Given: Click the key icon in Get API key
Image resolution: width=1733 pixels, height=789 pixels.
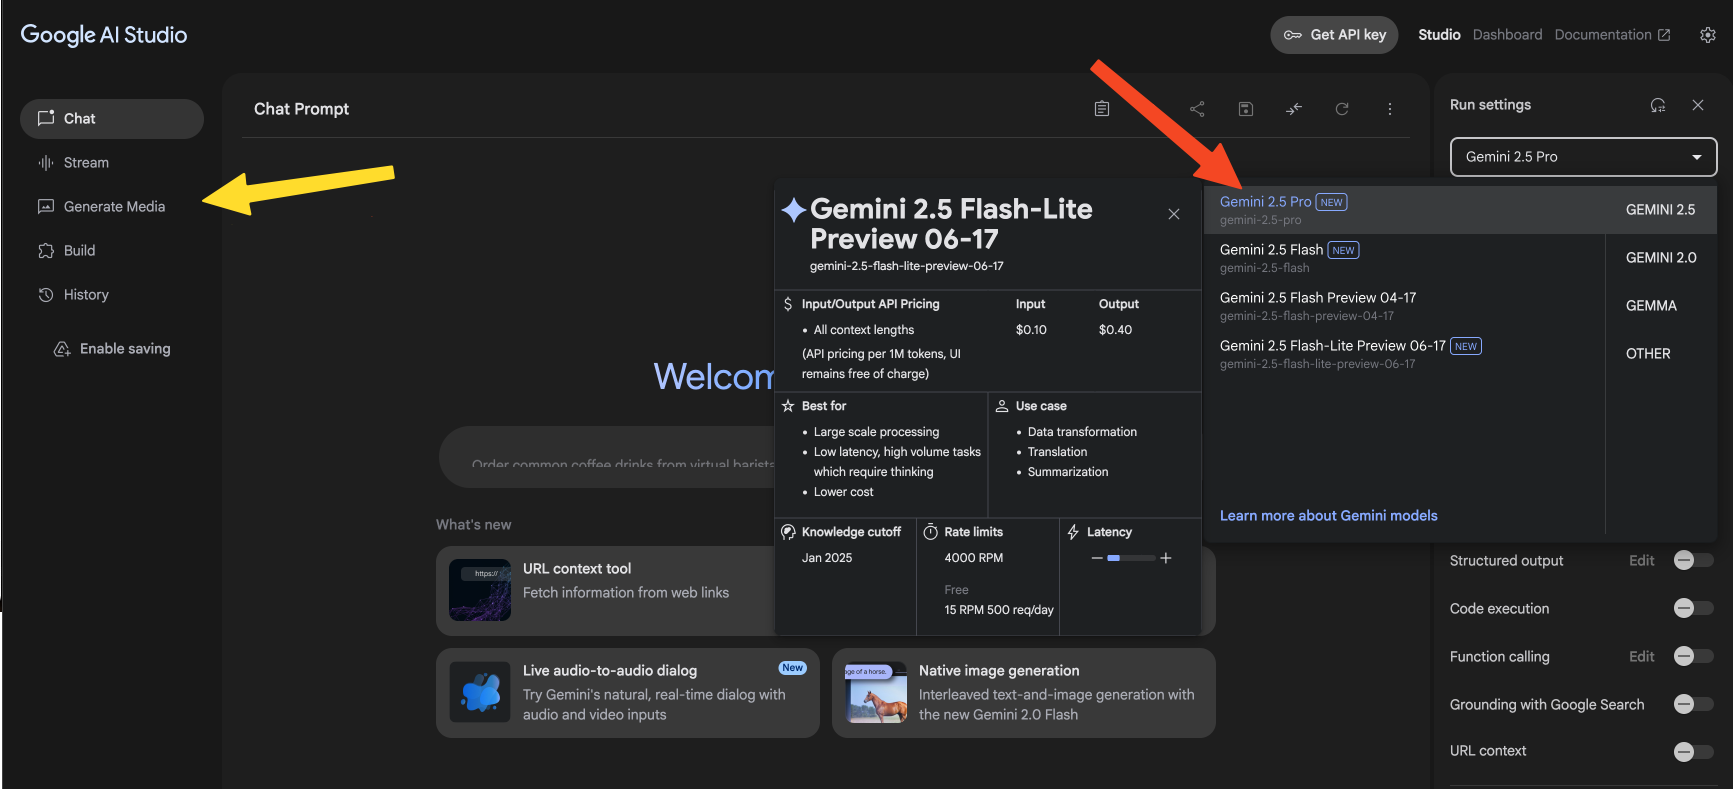Looking at the screenshot, I should pyautogui.click(x=1293, y=35).
